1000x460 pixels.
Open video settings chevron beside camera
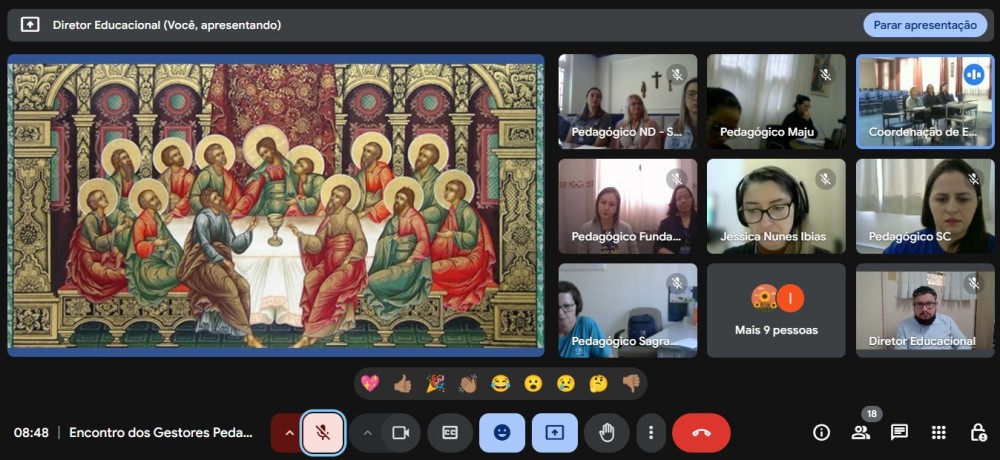click(367, 433)
